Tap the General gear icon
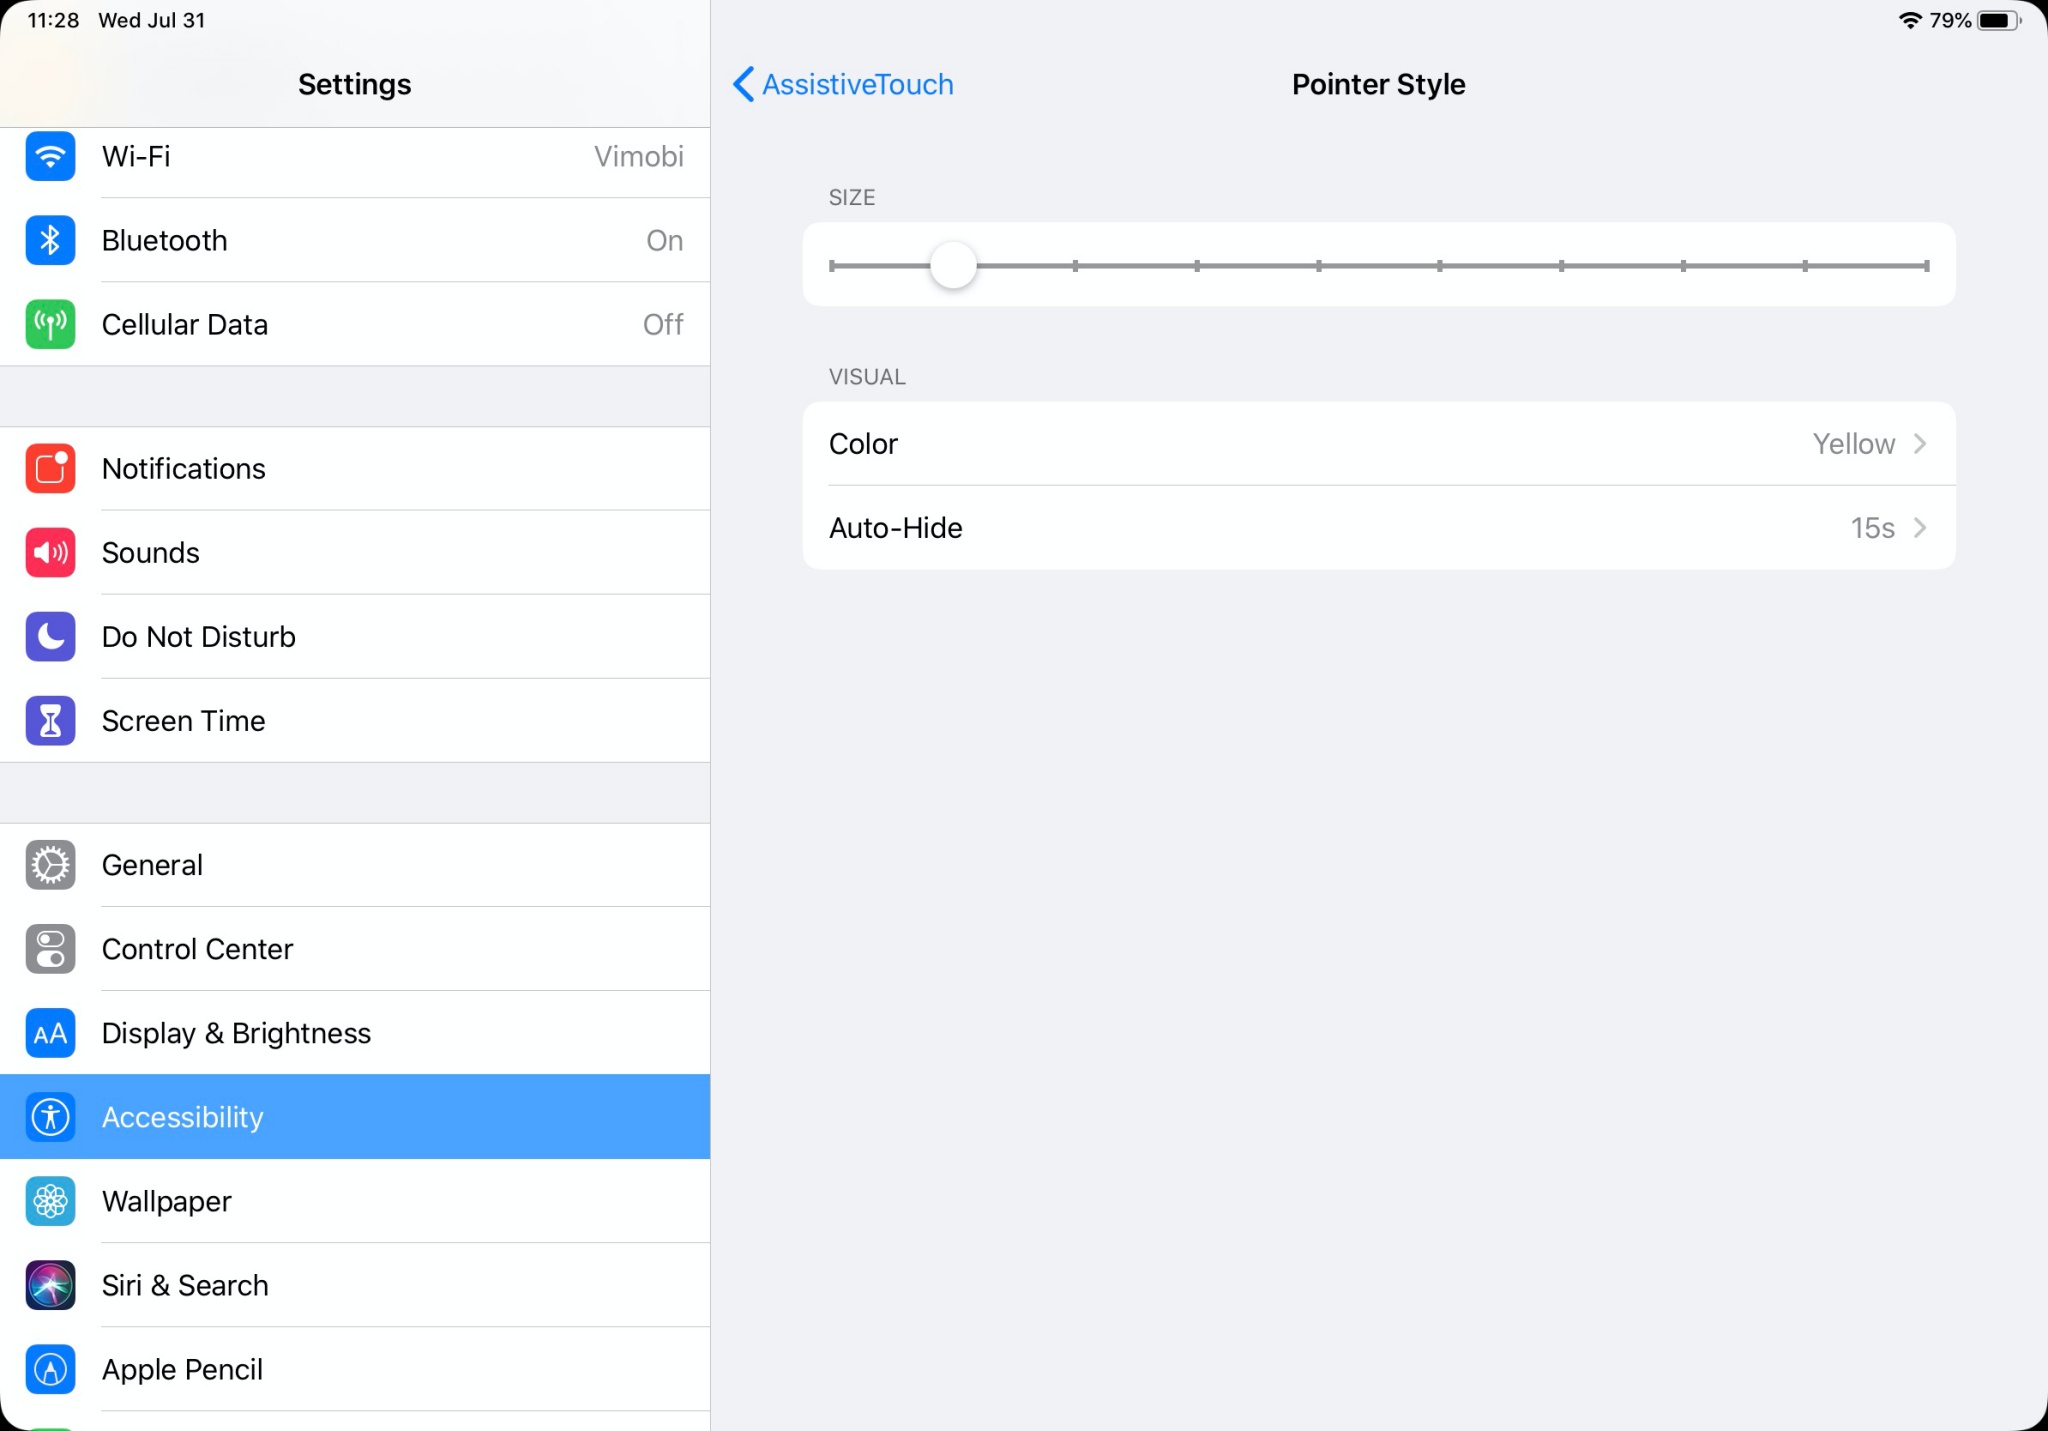The width and height of the screenshot is (2048, 1431). pos(50,864)
